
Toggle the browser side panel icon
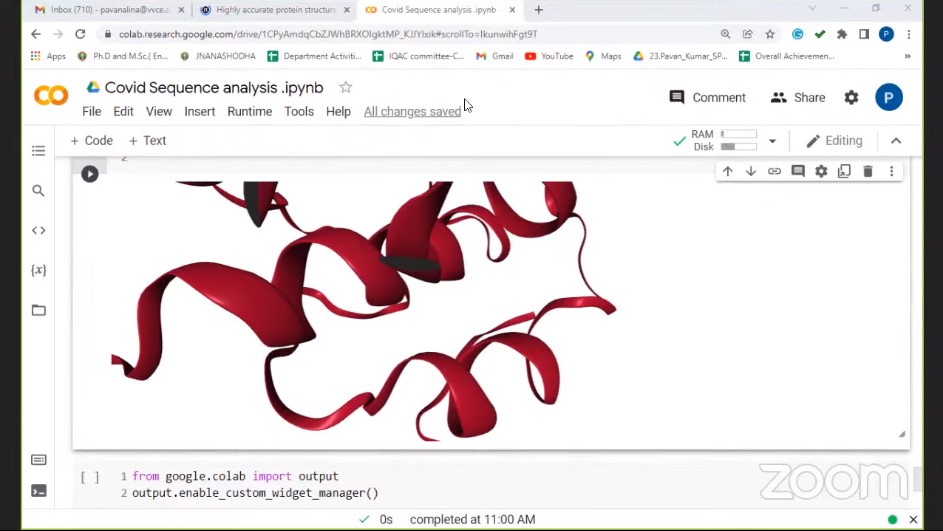[x=864, y=34]
